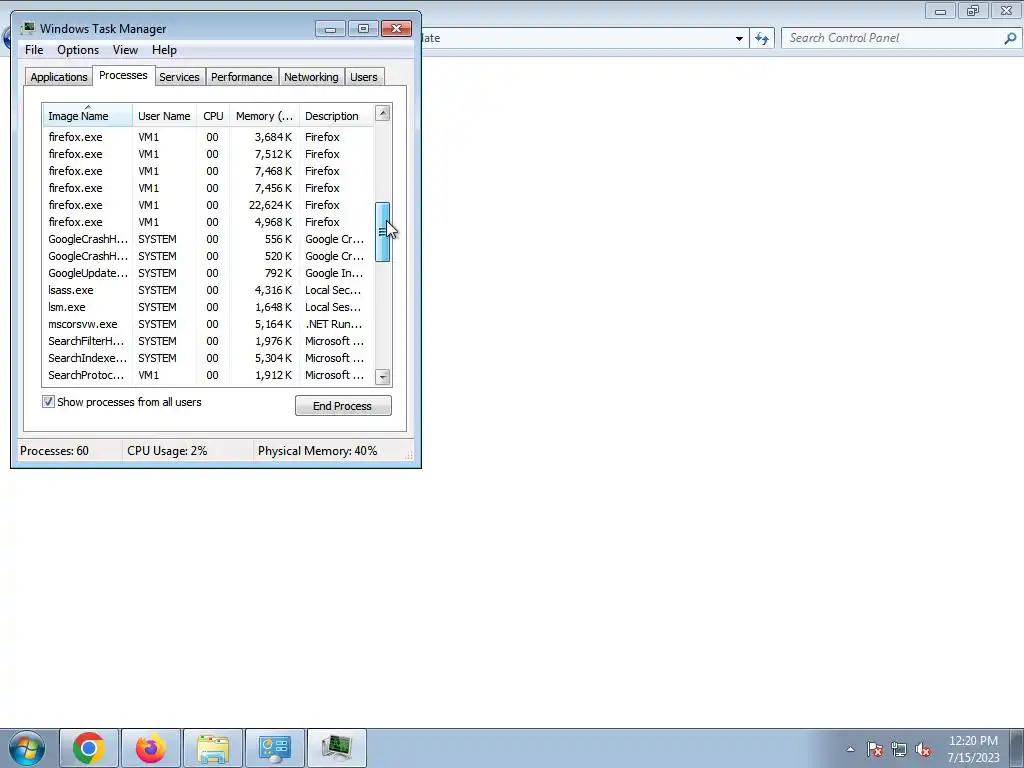
Task: Select the Processes tab
Action: pyautogui.click(x=123, y=75)
